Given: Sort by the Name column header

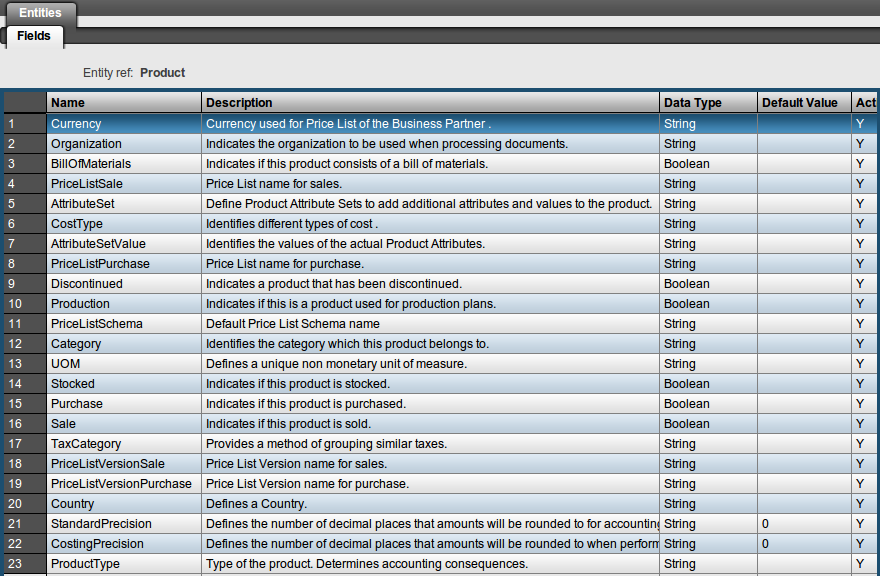Looking at the screenshot, I should tap(123, 103).
